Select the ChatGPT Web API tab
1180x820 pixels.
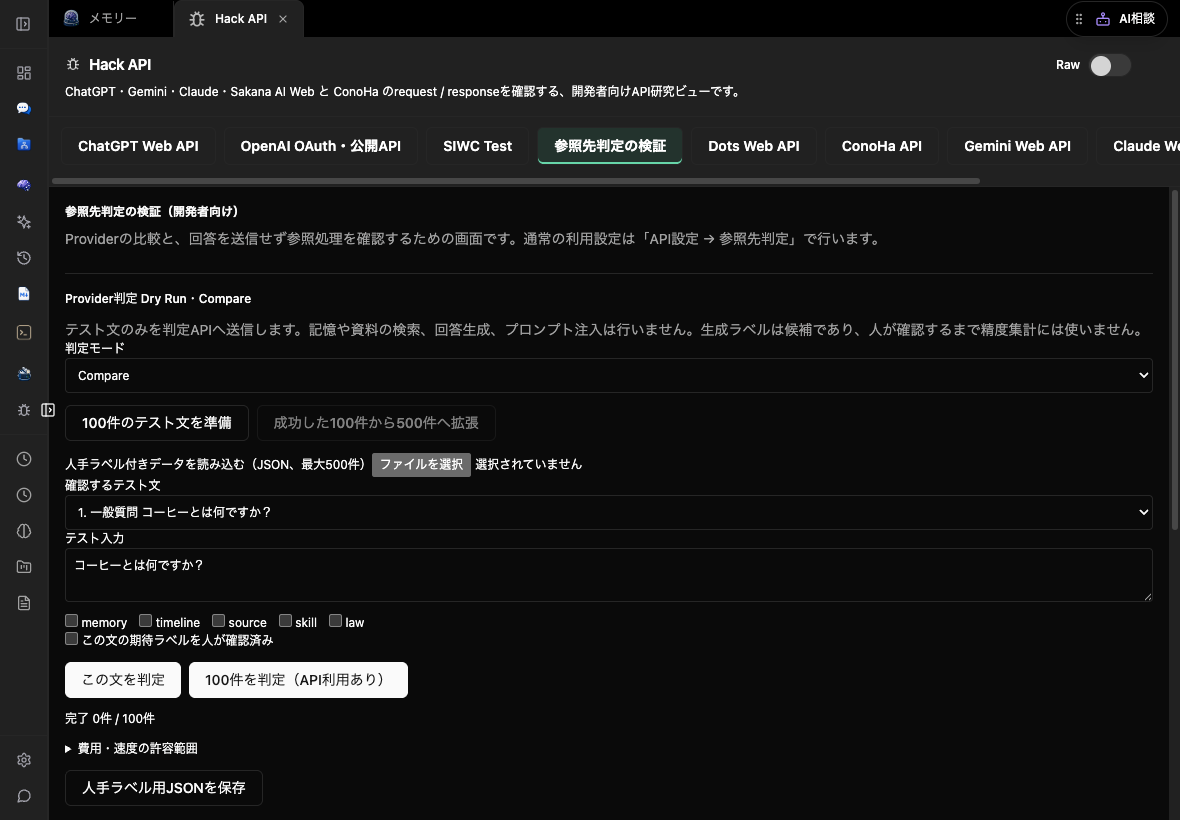click(x=138, y=146)
